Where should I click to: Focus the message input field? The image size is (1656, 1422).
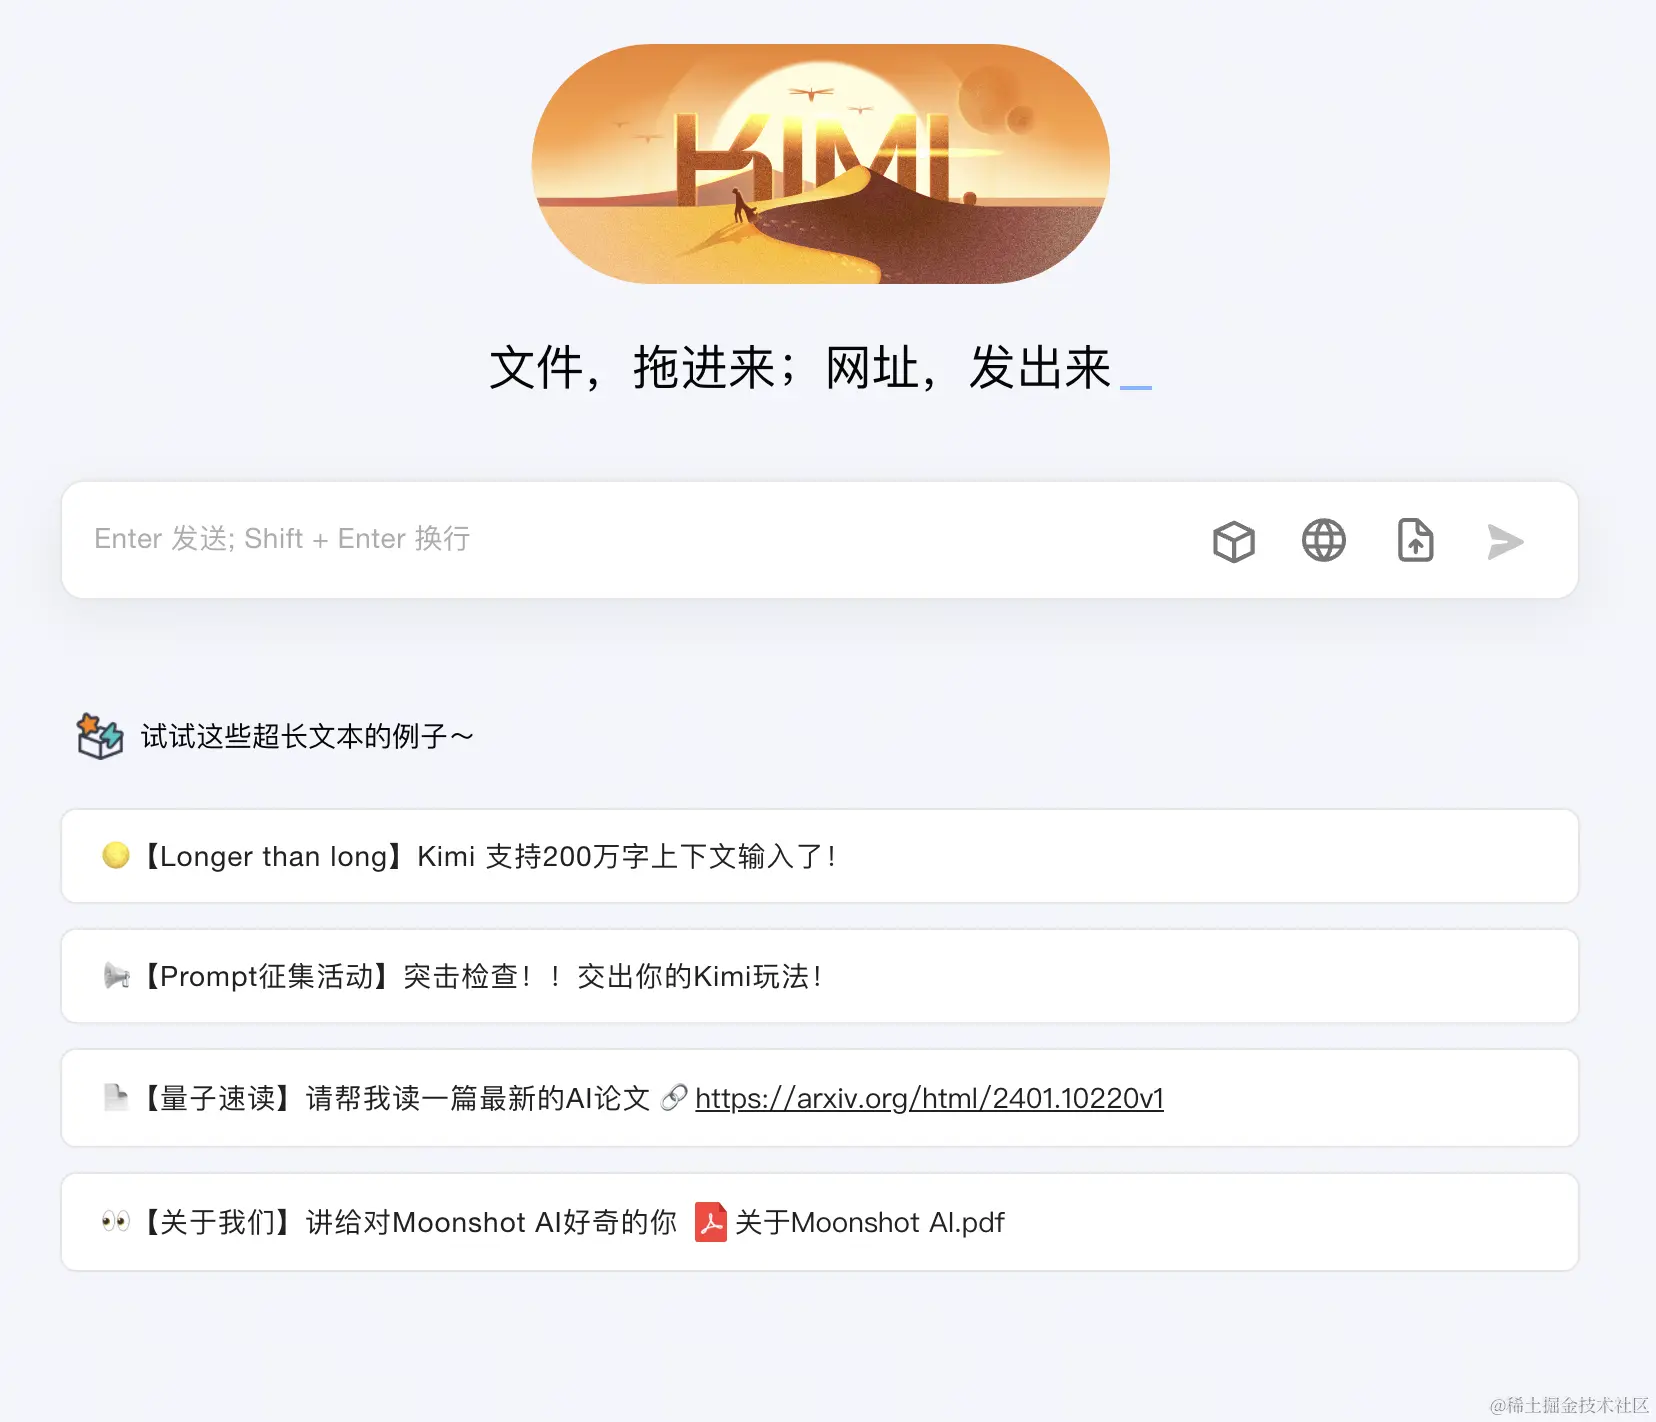(640, 540)
